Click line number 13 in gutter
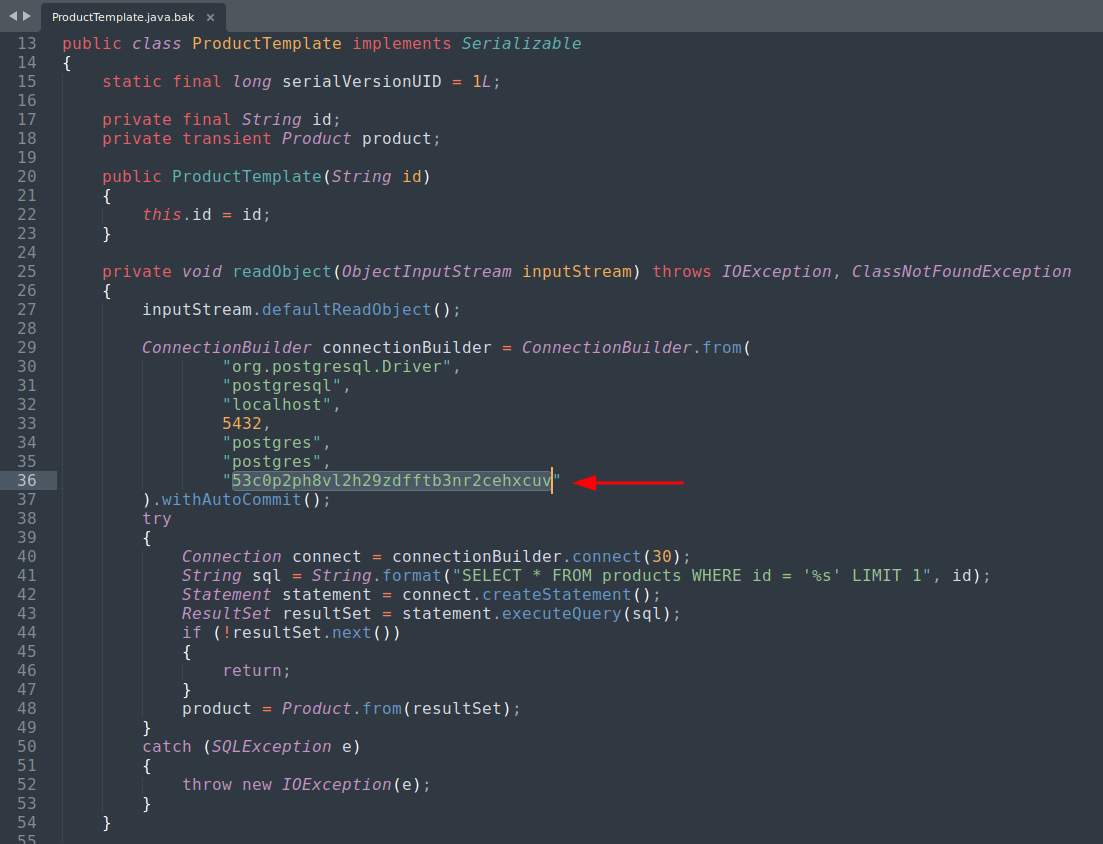The height and width of the screenshot is (844, 1103). 27,44
